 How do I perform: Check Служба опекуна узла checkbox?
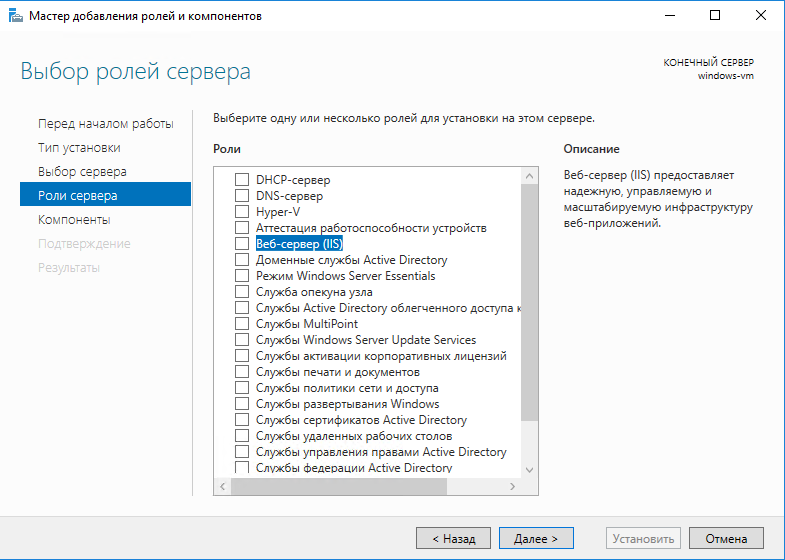coord(242,292)
